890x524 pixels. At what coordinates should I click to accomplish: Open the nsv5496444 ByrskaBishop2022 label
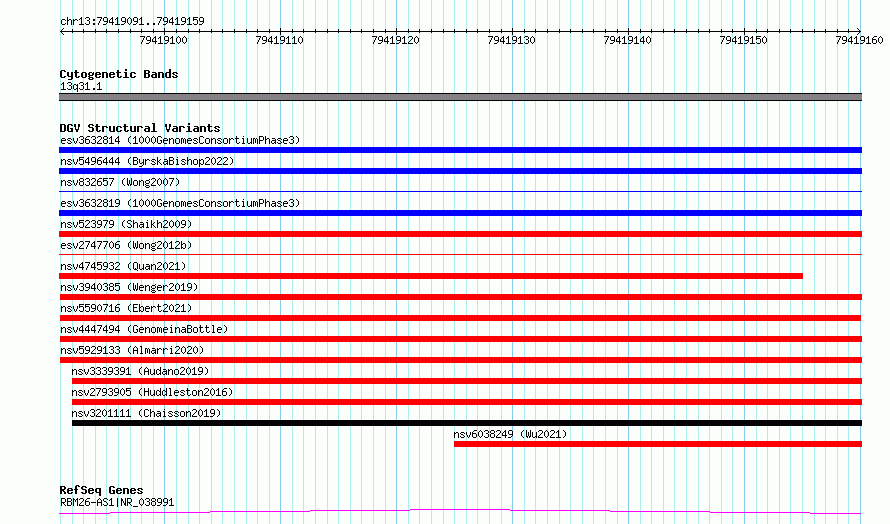(147, 161)
